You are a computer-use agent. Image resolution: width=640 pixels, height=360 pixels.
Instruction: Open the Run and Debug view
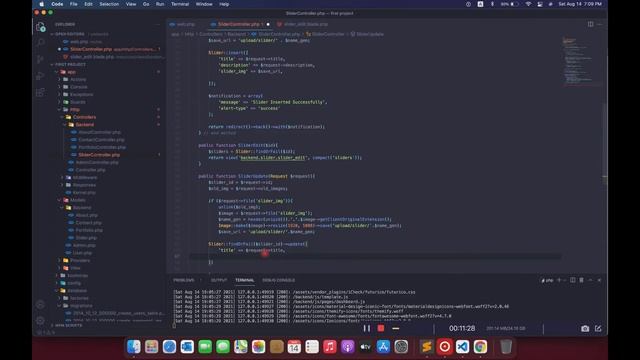click(x=40, y=76)
